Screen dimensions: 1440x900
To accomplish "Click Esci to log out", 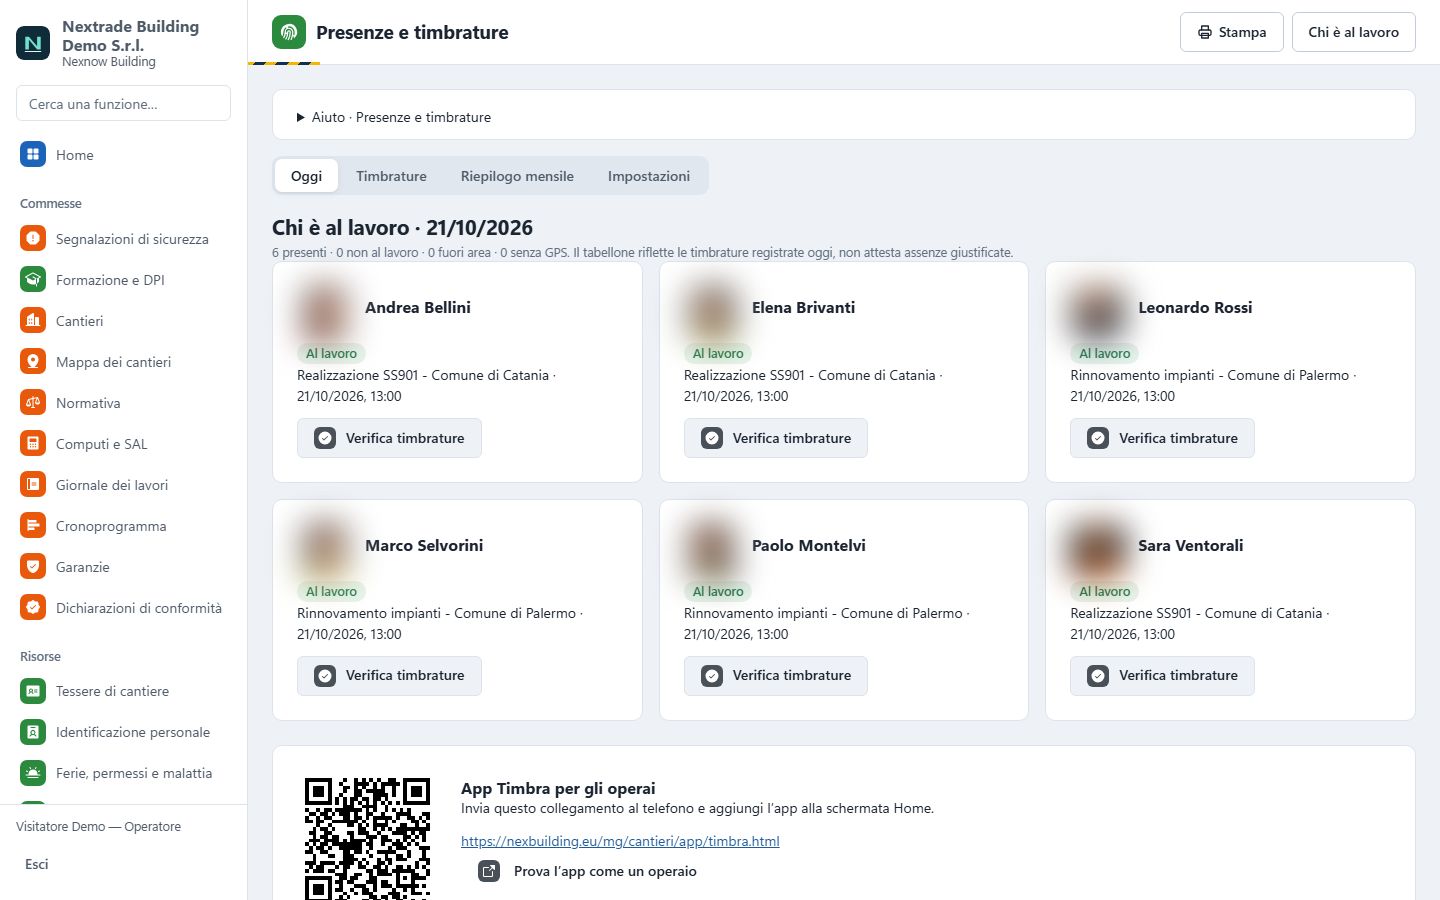I will coord(37,864).
